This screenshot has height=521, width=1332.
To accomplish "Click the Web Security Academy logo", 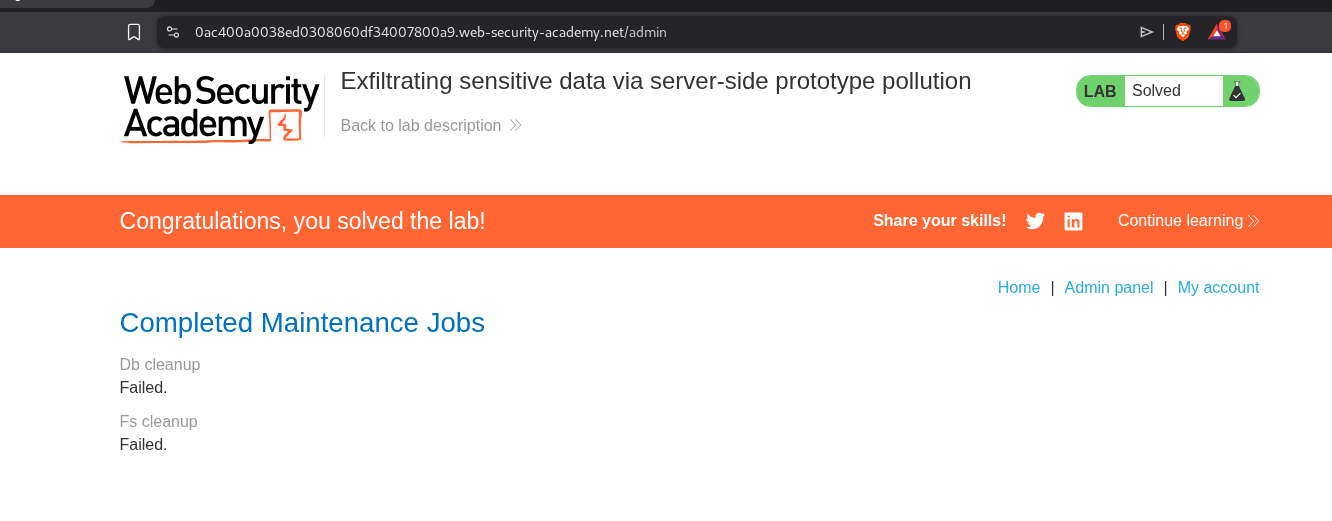I will coord(220,108).
